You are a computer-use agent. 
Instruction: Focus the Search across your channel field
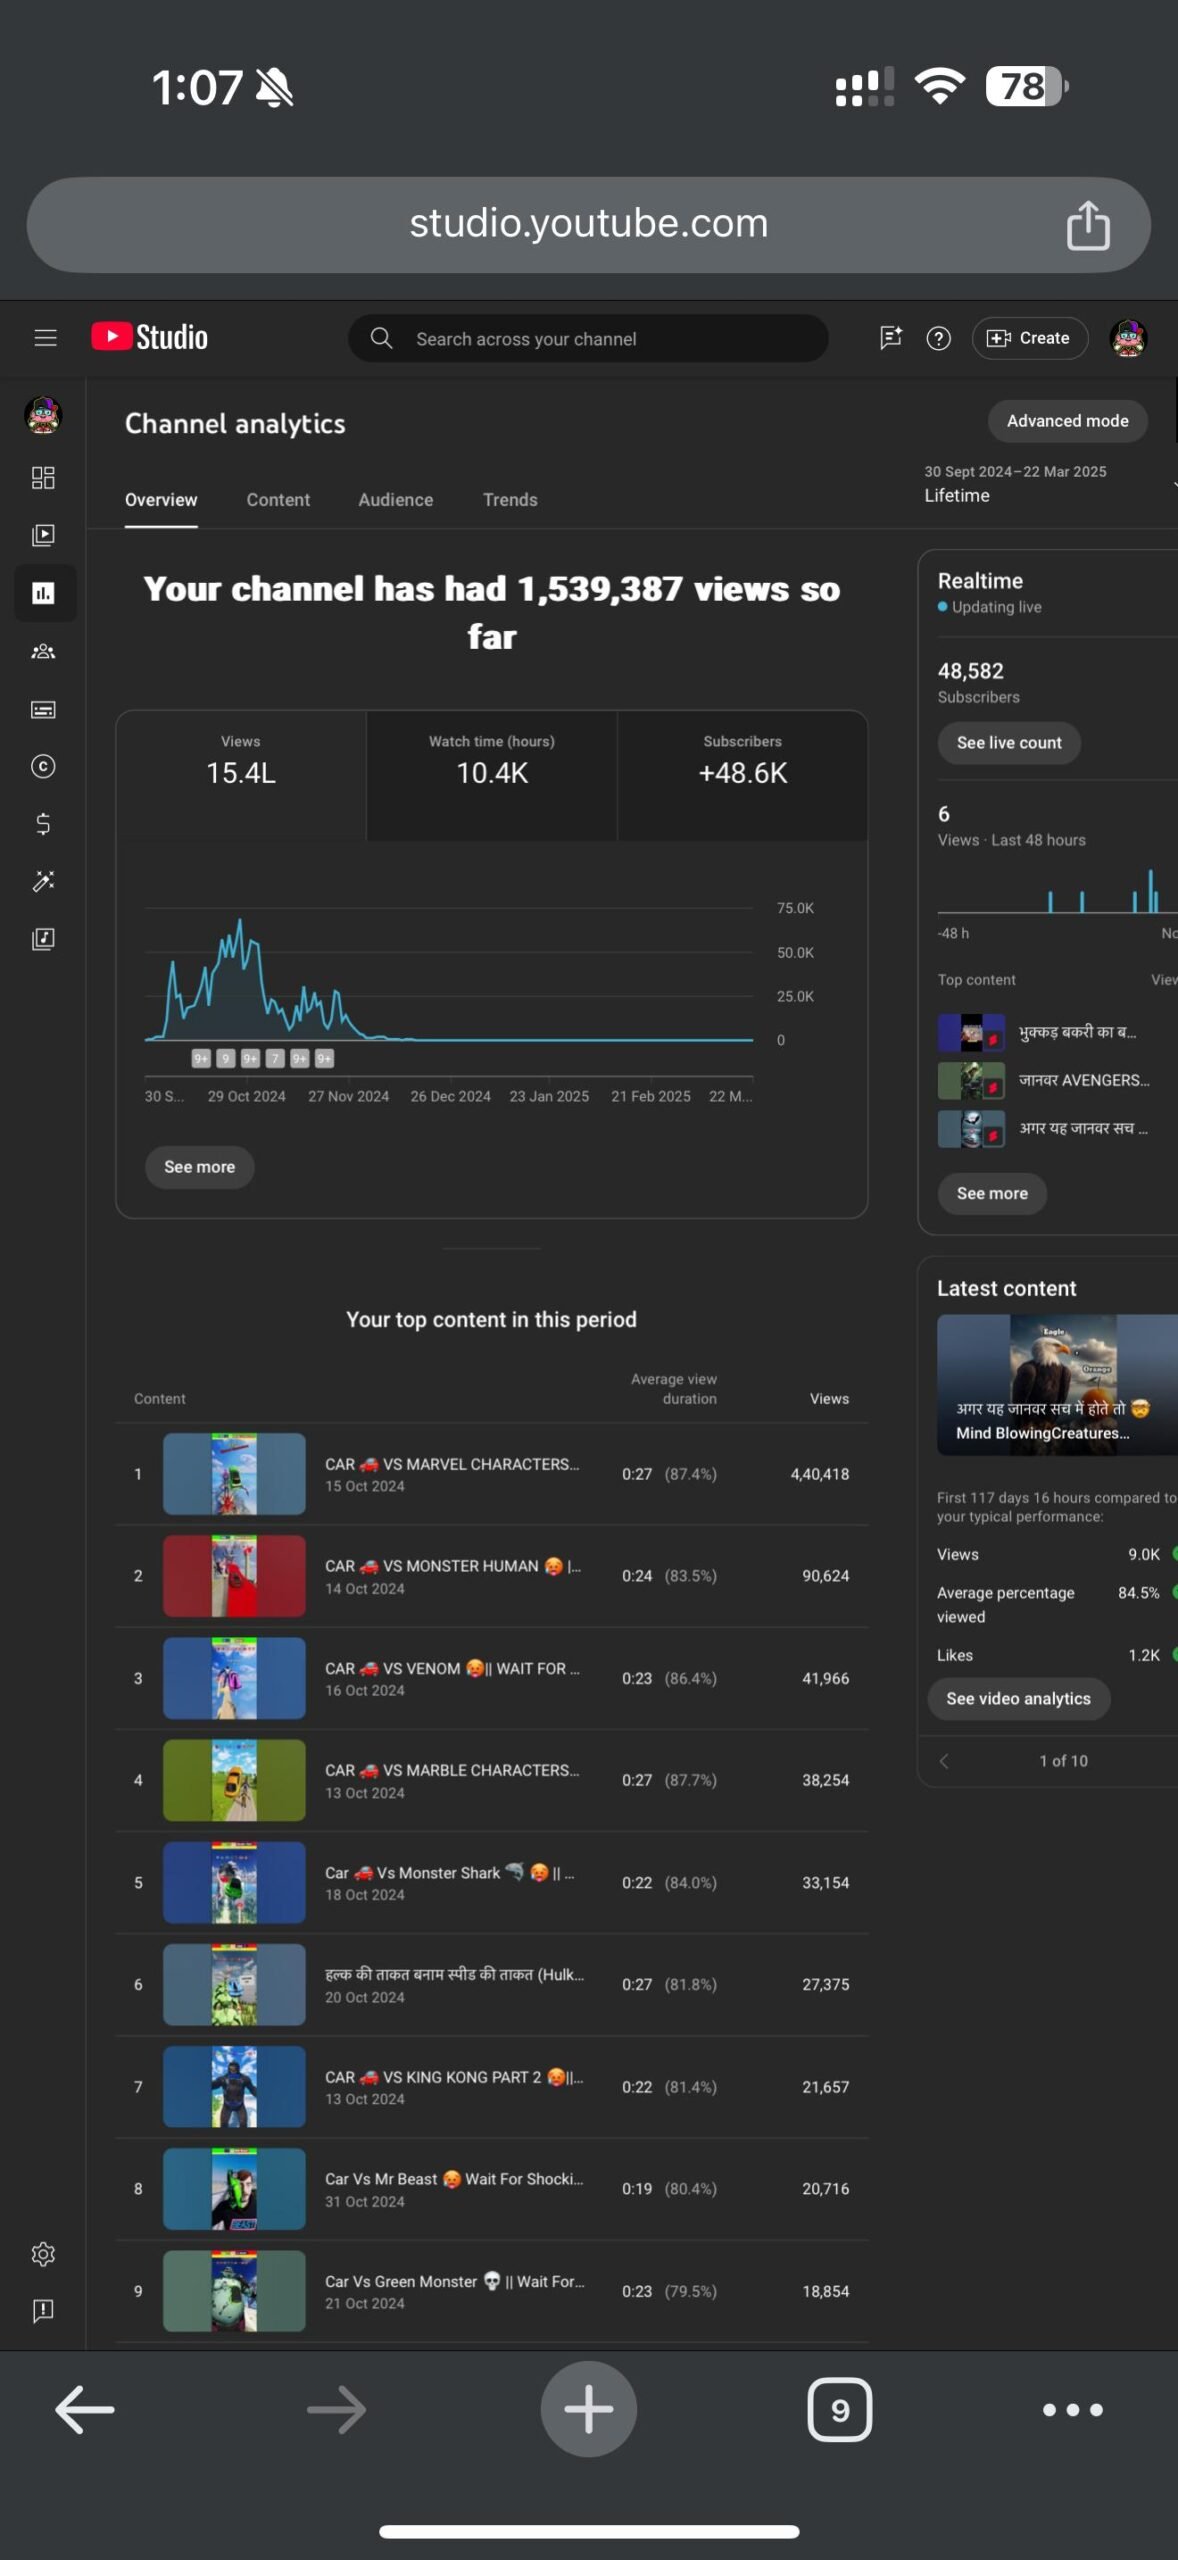pos(588,338)
